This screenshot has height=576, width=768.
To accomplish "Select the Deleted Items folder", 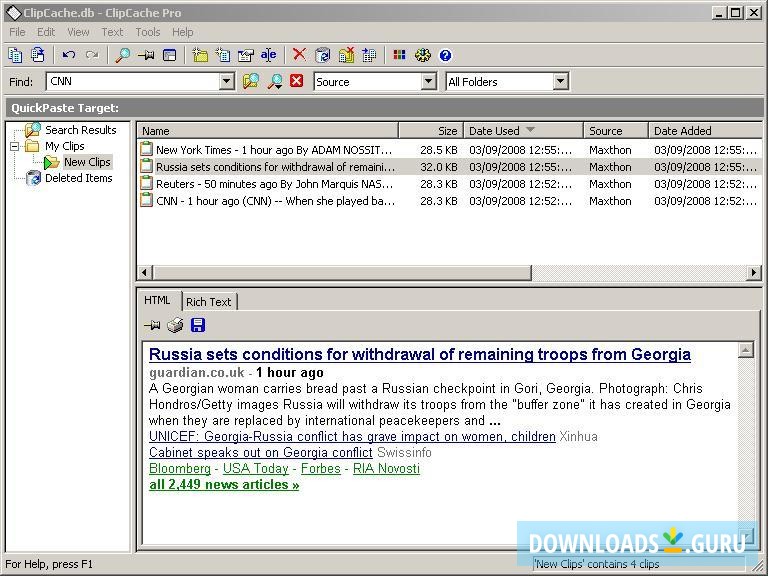I will [78, 178].
